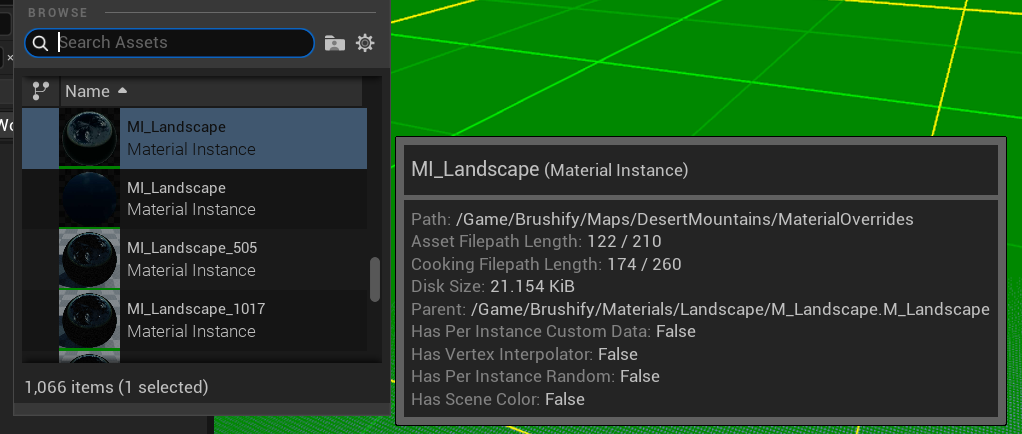The height and width of the screenshot is (434, 1022).
Task: Select highlighted MI_Landscape material instance row
Action: click(194, 138)
